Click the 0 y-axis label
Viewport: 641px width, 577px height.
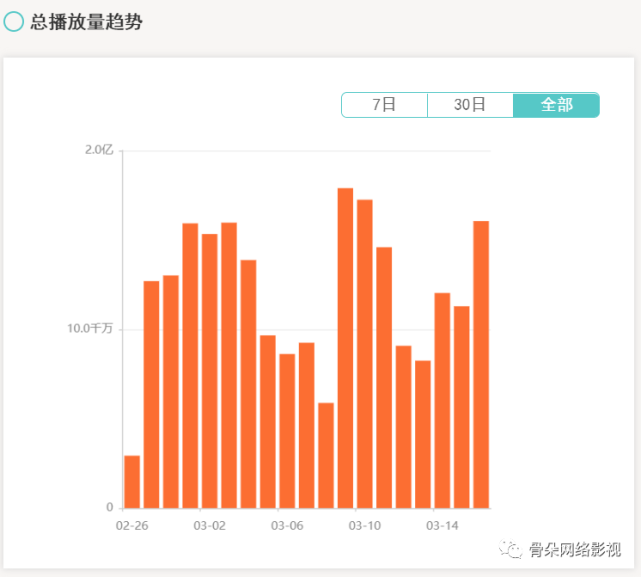[110, 507]
